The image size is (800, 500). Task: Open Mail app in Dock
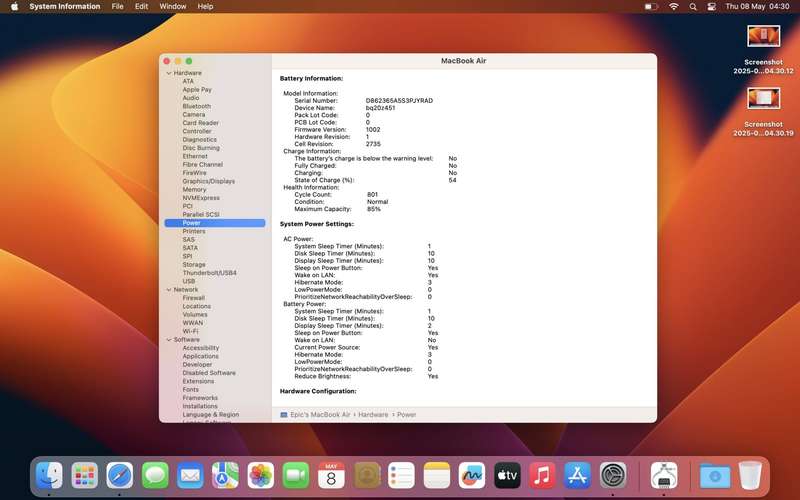(190, 476)
